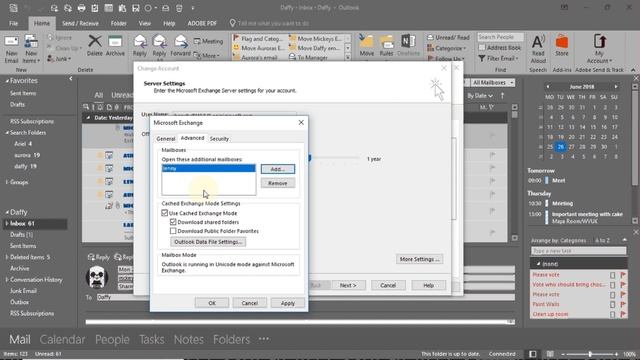640x360 pixels.
Task: Select June 26 in mini calendar
Action: tap(560, 147)
